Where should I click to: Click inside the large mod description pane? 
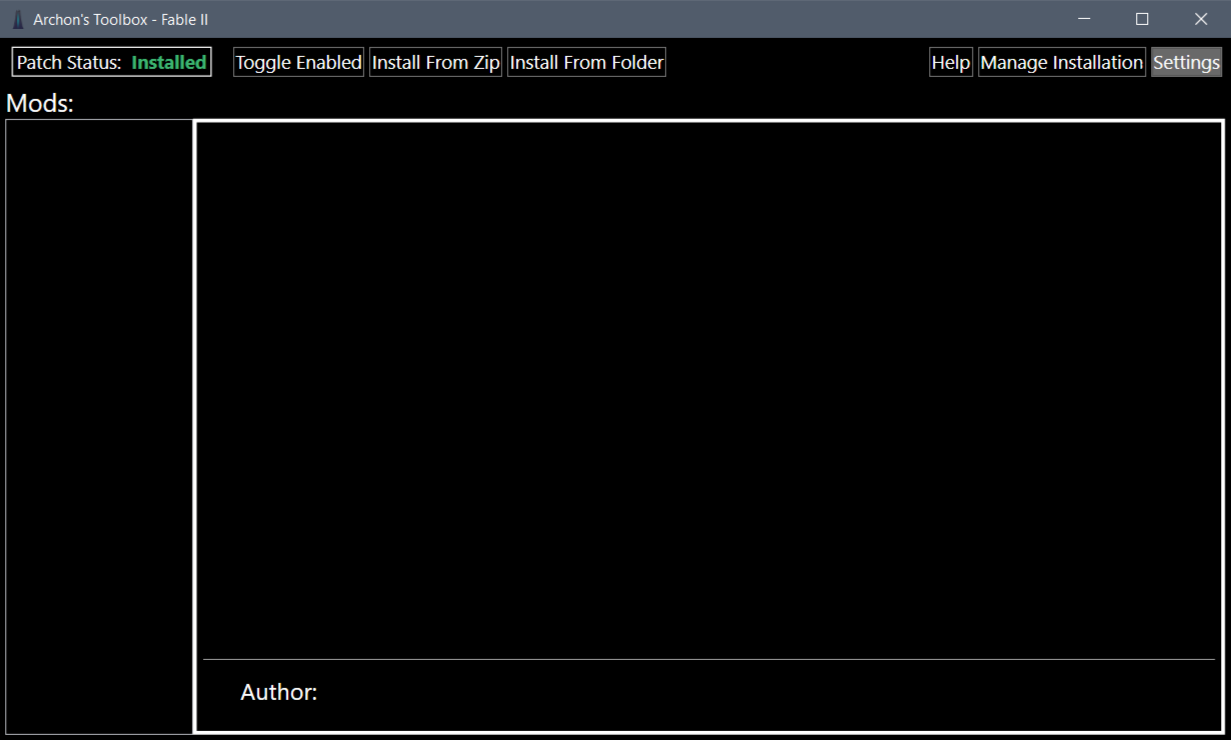[x=708, y=390]
